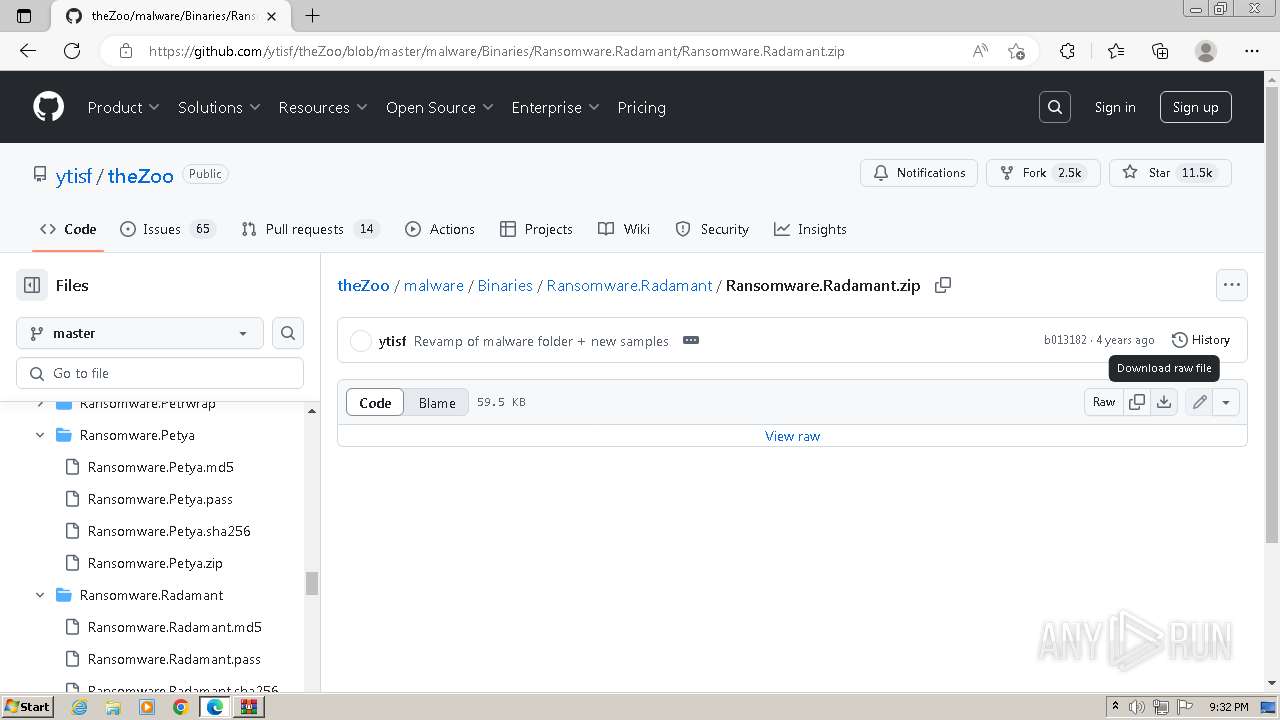This screenshot has height=720, width=1280.
Task: Open the Wiki tab
Action: point(624,229)
